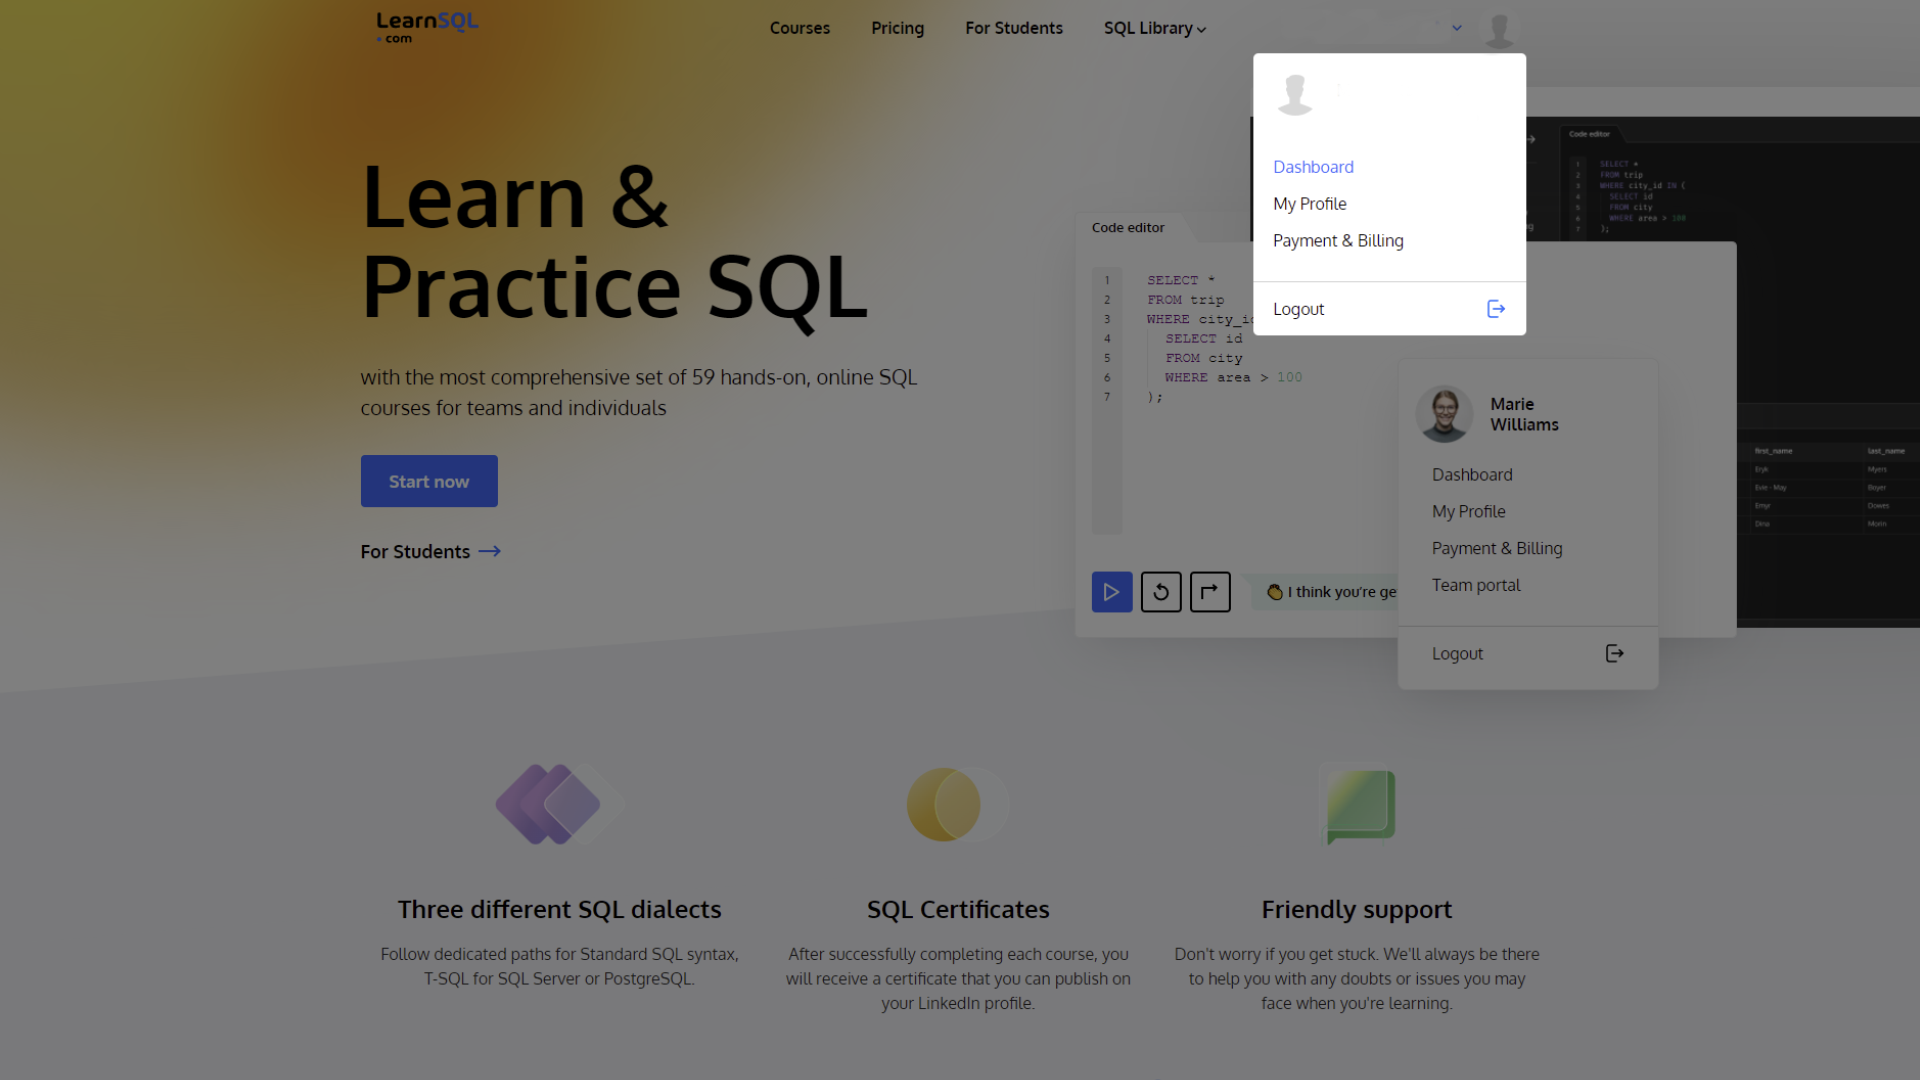
Task: Click the Three different SQL dialects heading
Action: [x=559, y=910]
